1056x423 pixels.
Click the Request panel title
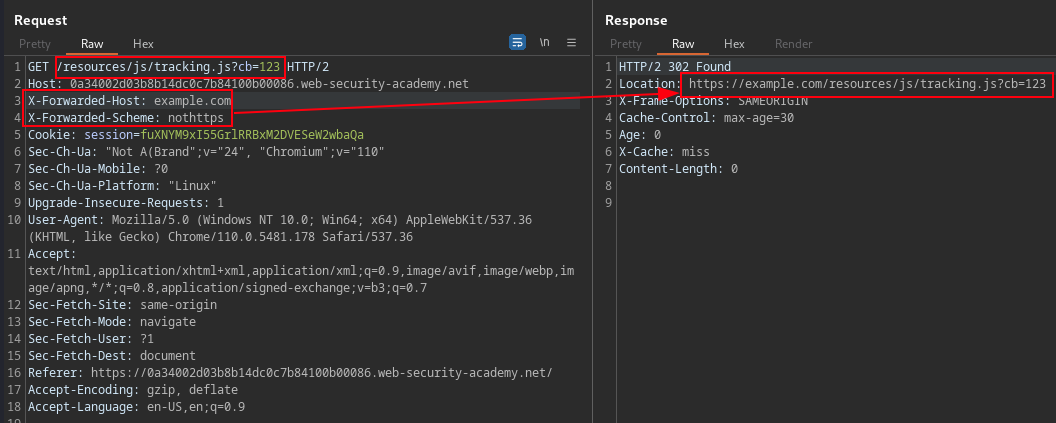[x=40, y=20]
